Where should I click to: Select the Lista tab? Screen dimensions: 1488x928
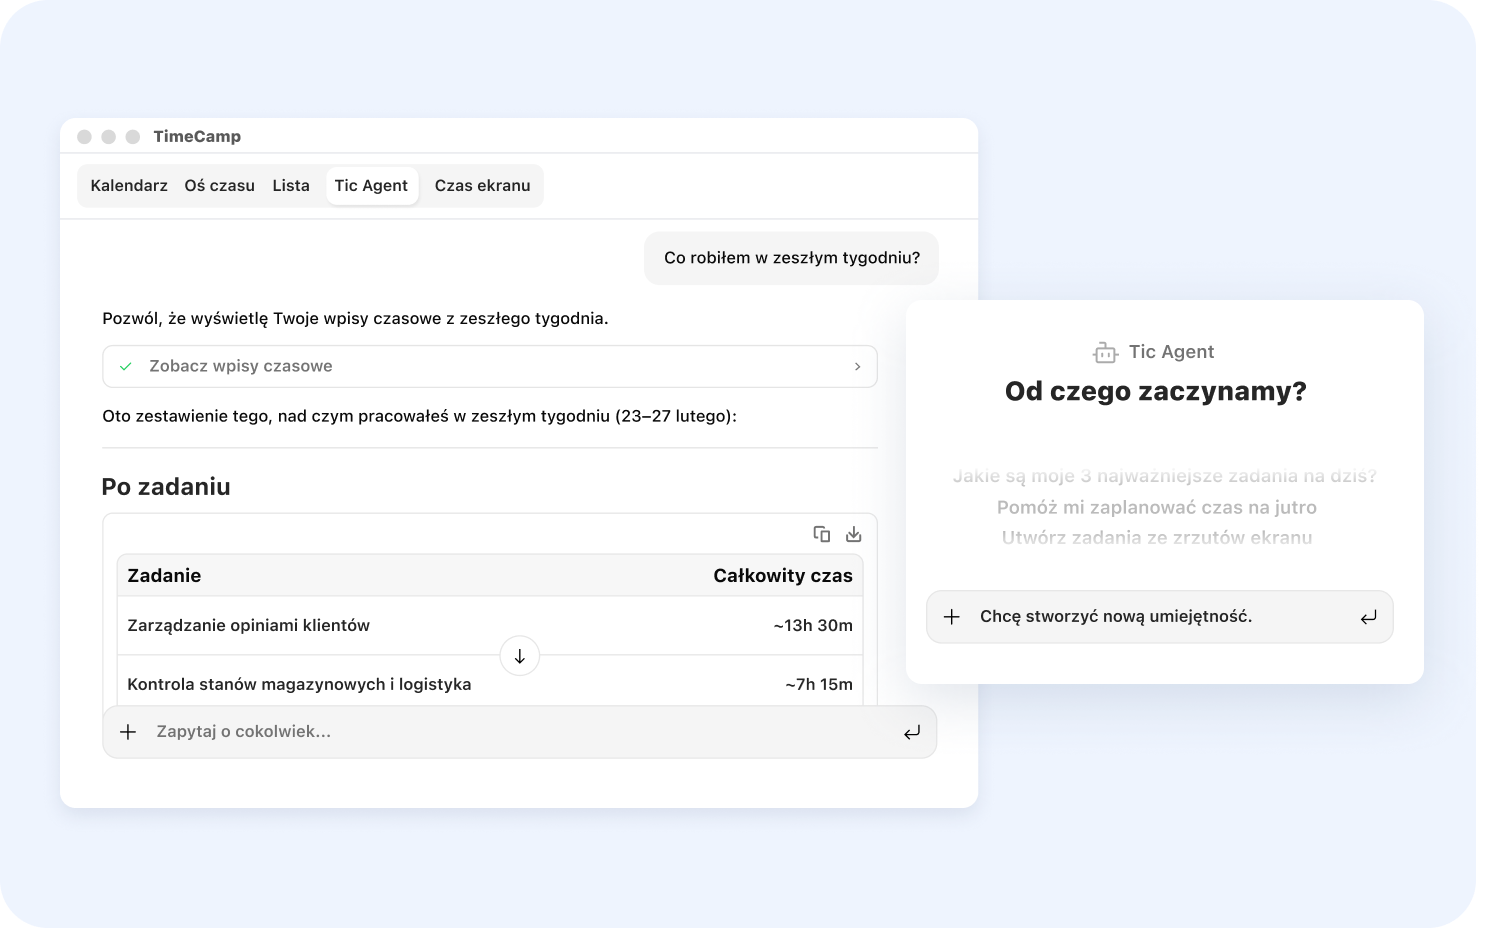tap(291, 186)
